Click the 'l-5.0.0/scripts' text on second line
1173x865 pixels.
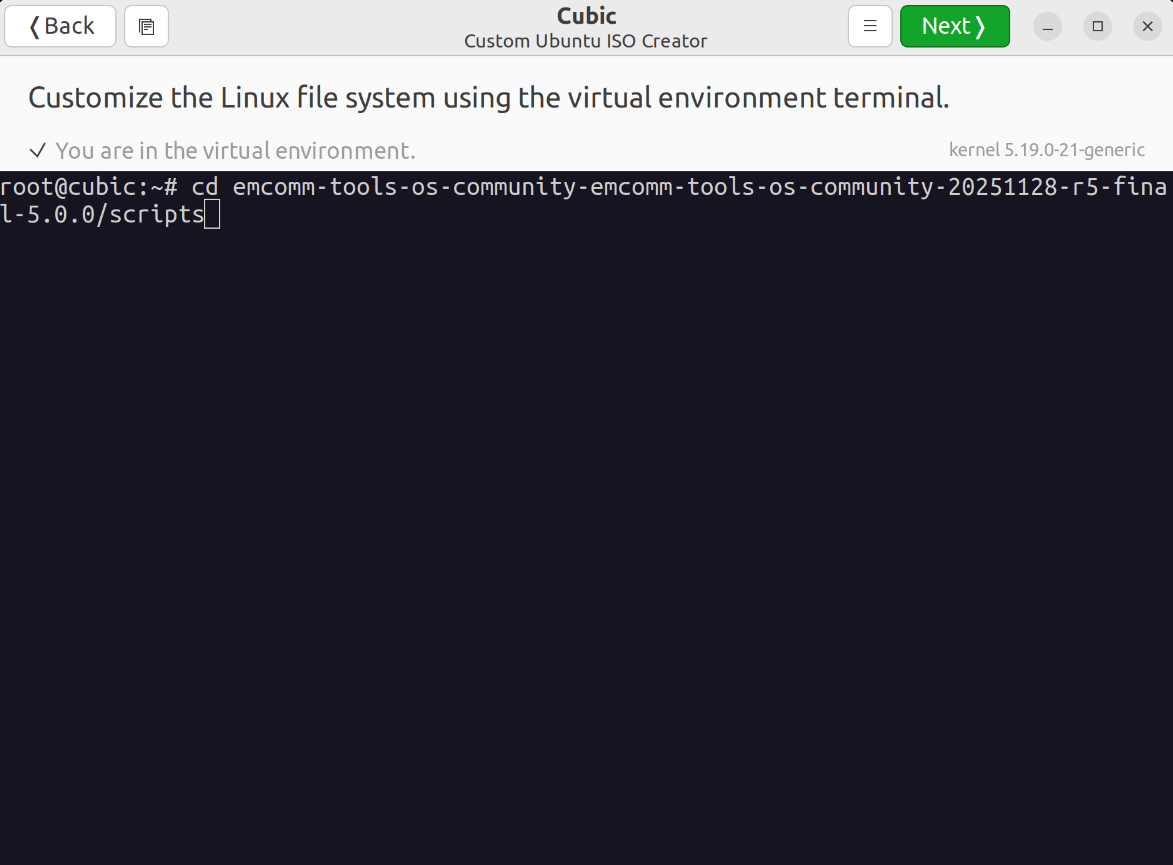pyautogui.click(x=102, y=214)
